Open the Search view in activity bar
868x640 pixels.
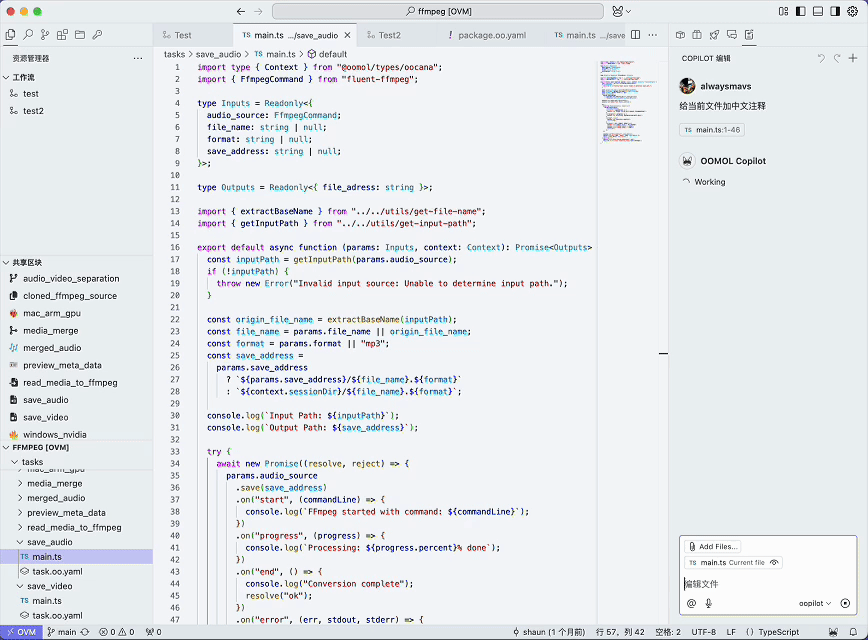click(x=28, y=34)
